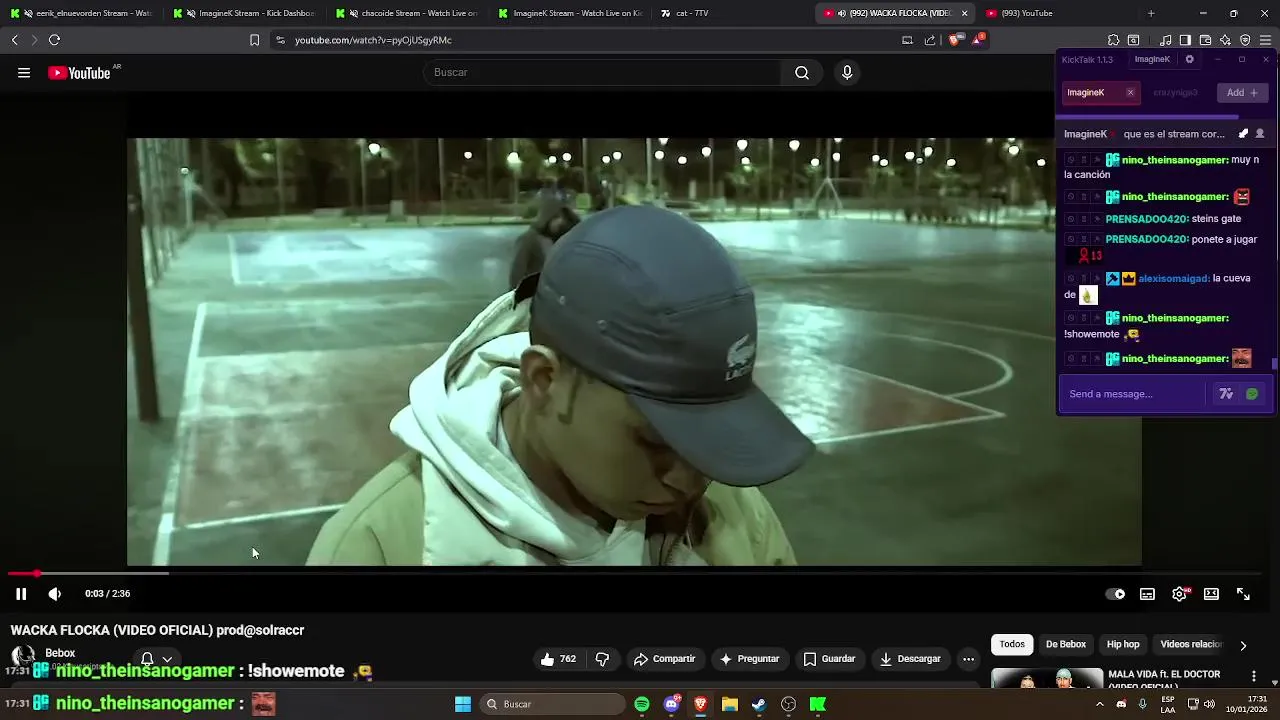This screenshot has width=1280, height=720.
Task: Switch to cat - 7TV browser tab
Action: [x=732, y=13]
